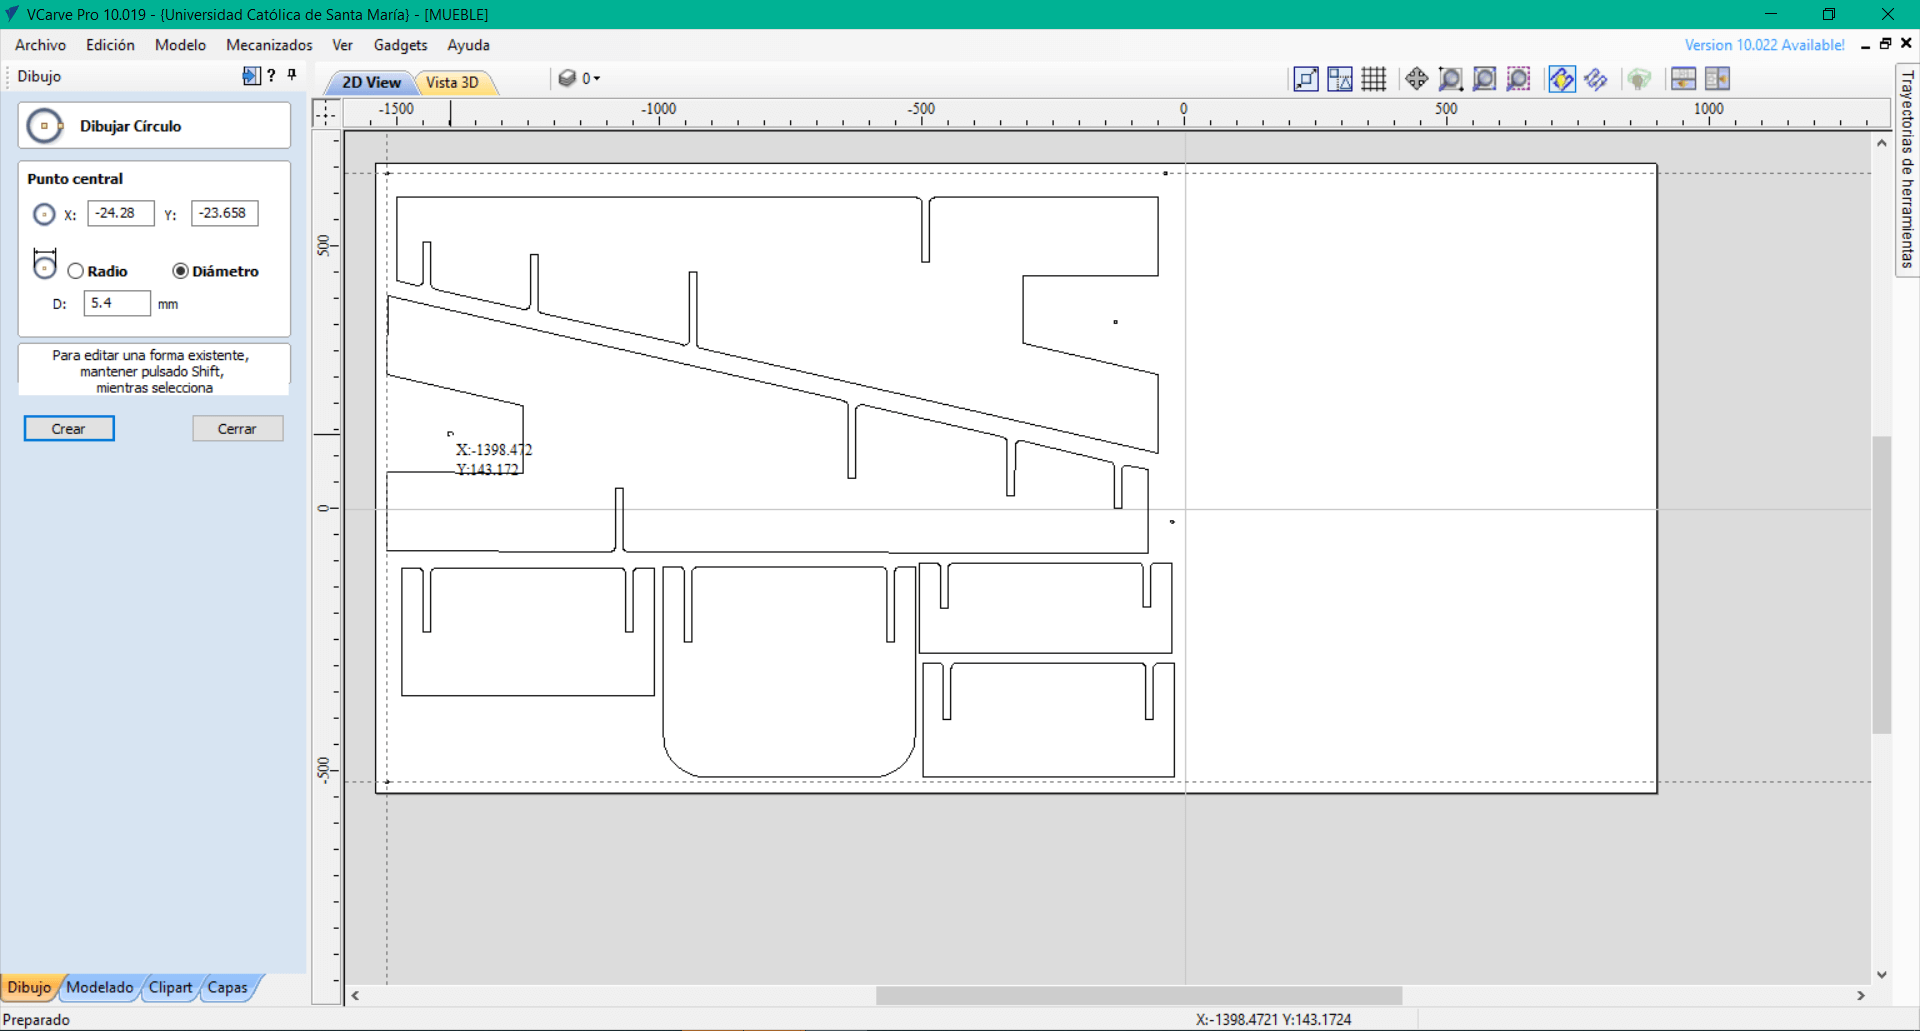Open the Gadgets menu

[400, 45]
